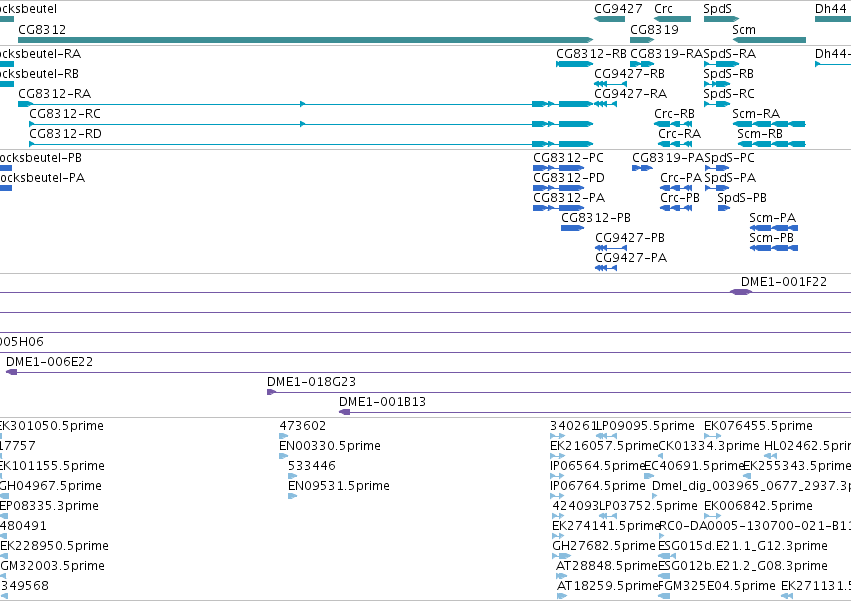The width and height of the screenshot is (851, 601).
Task: Select transcript CG8312-RB label
Action: pos(592,54)
